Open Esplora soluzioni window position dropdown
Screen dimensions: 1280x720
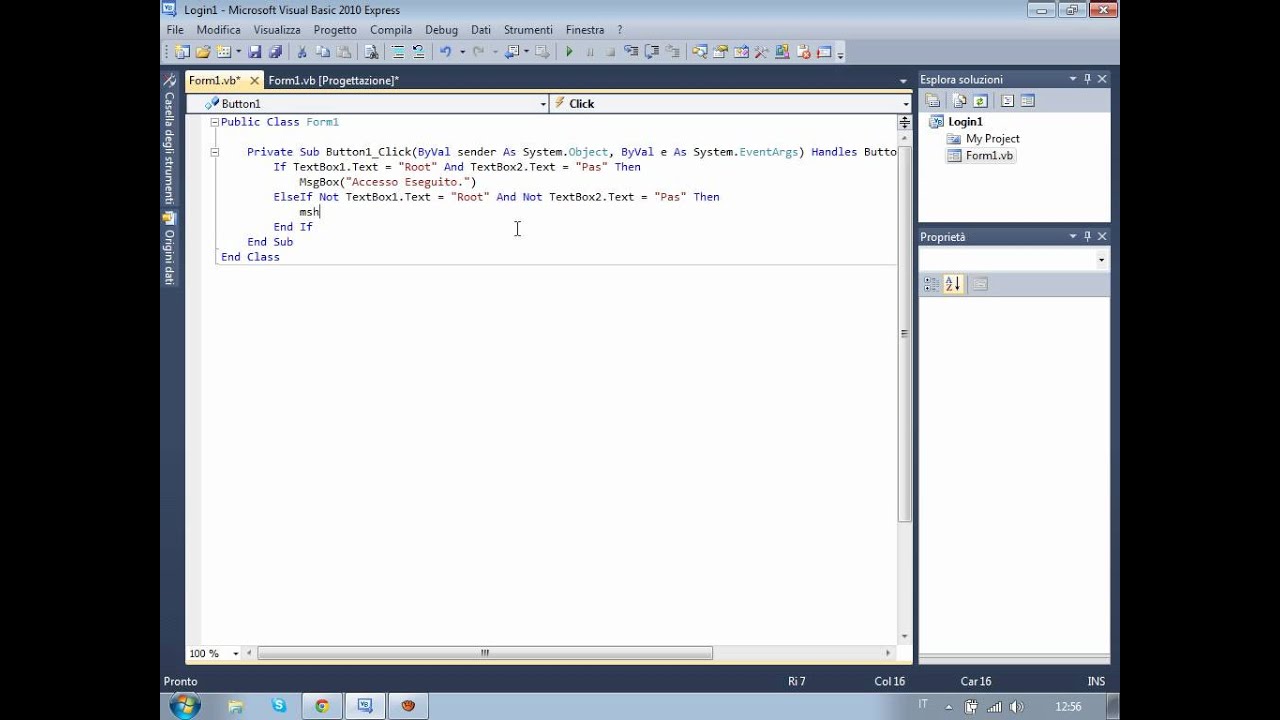(x=1072, y=79)
